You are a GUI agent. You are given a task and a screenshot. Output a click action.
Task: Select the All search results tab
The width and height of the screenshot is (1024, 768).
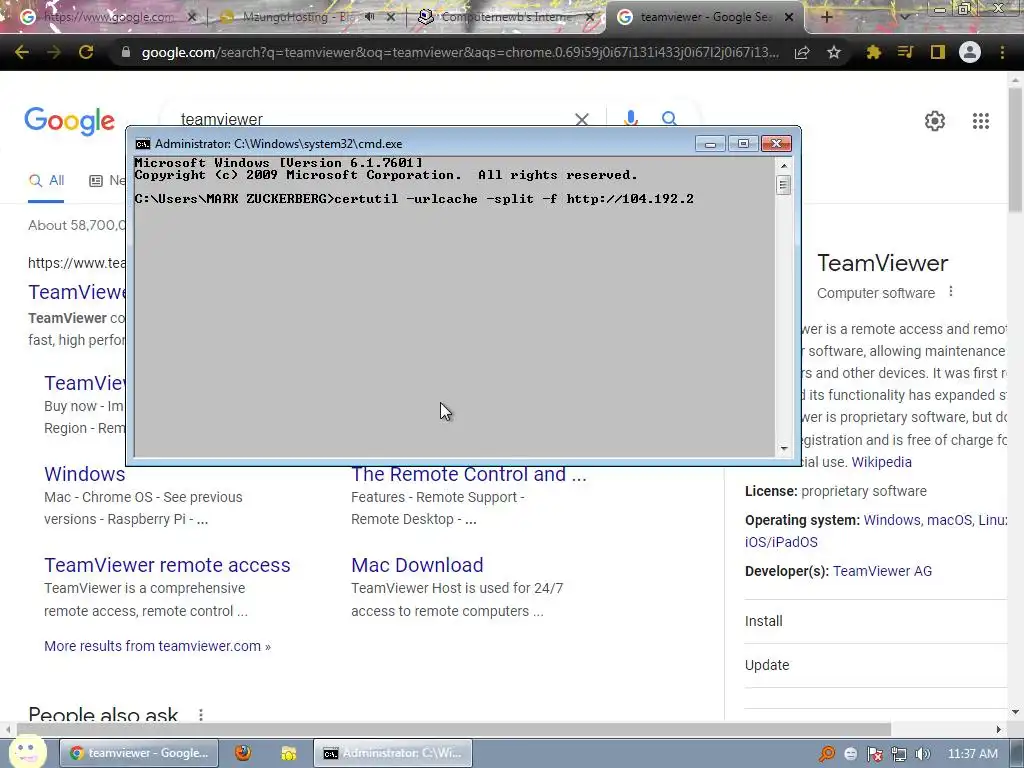pos(46,181)
